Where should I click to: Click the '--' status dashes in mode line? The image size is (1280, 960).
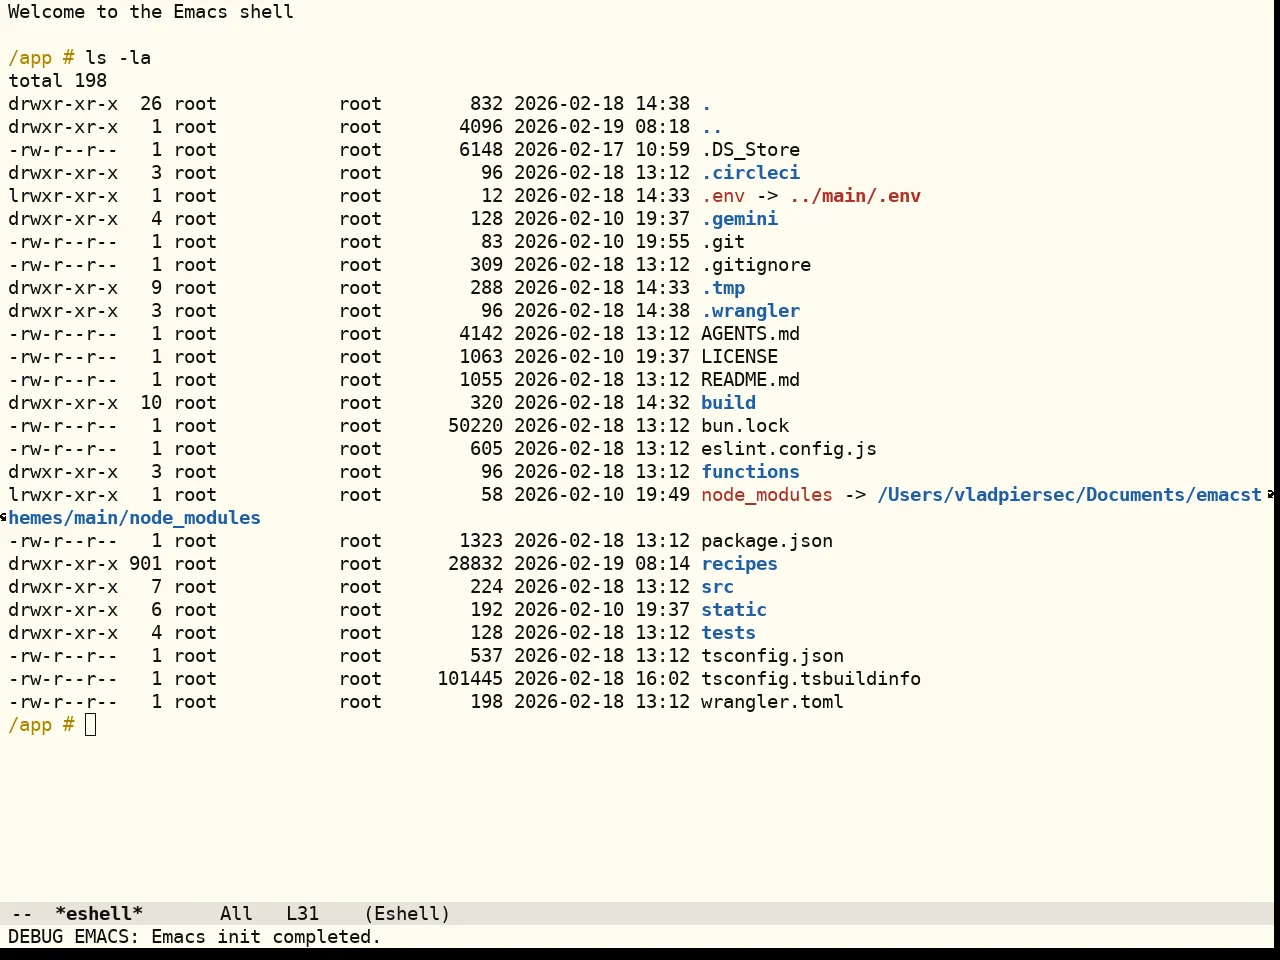[x=22, y=914]
